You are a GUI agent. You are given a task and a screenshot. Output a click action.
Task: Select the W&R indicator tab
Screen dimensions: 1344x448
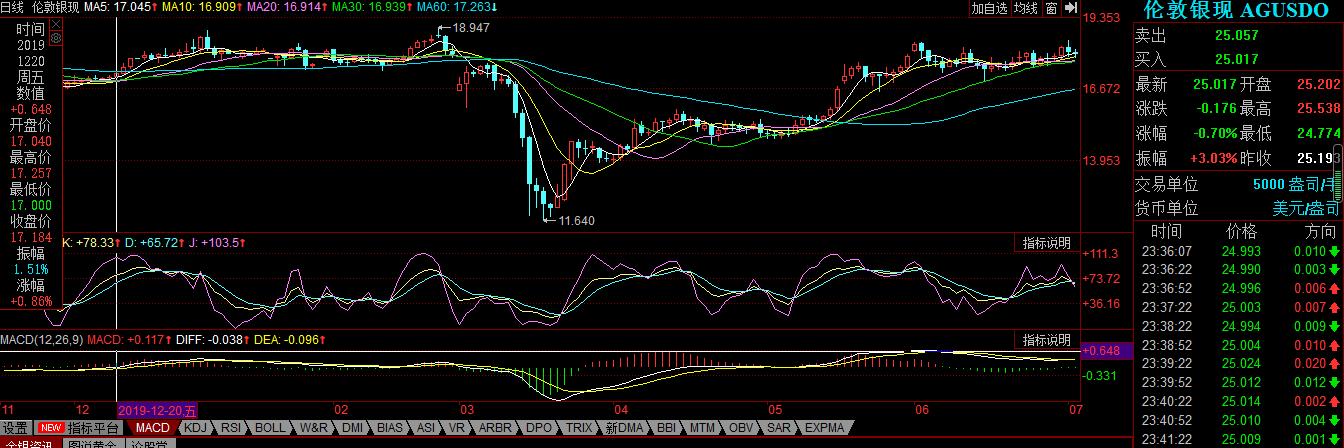[x=314, y=428]
